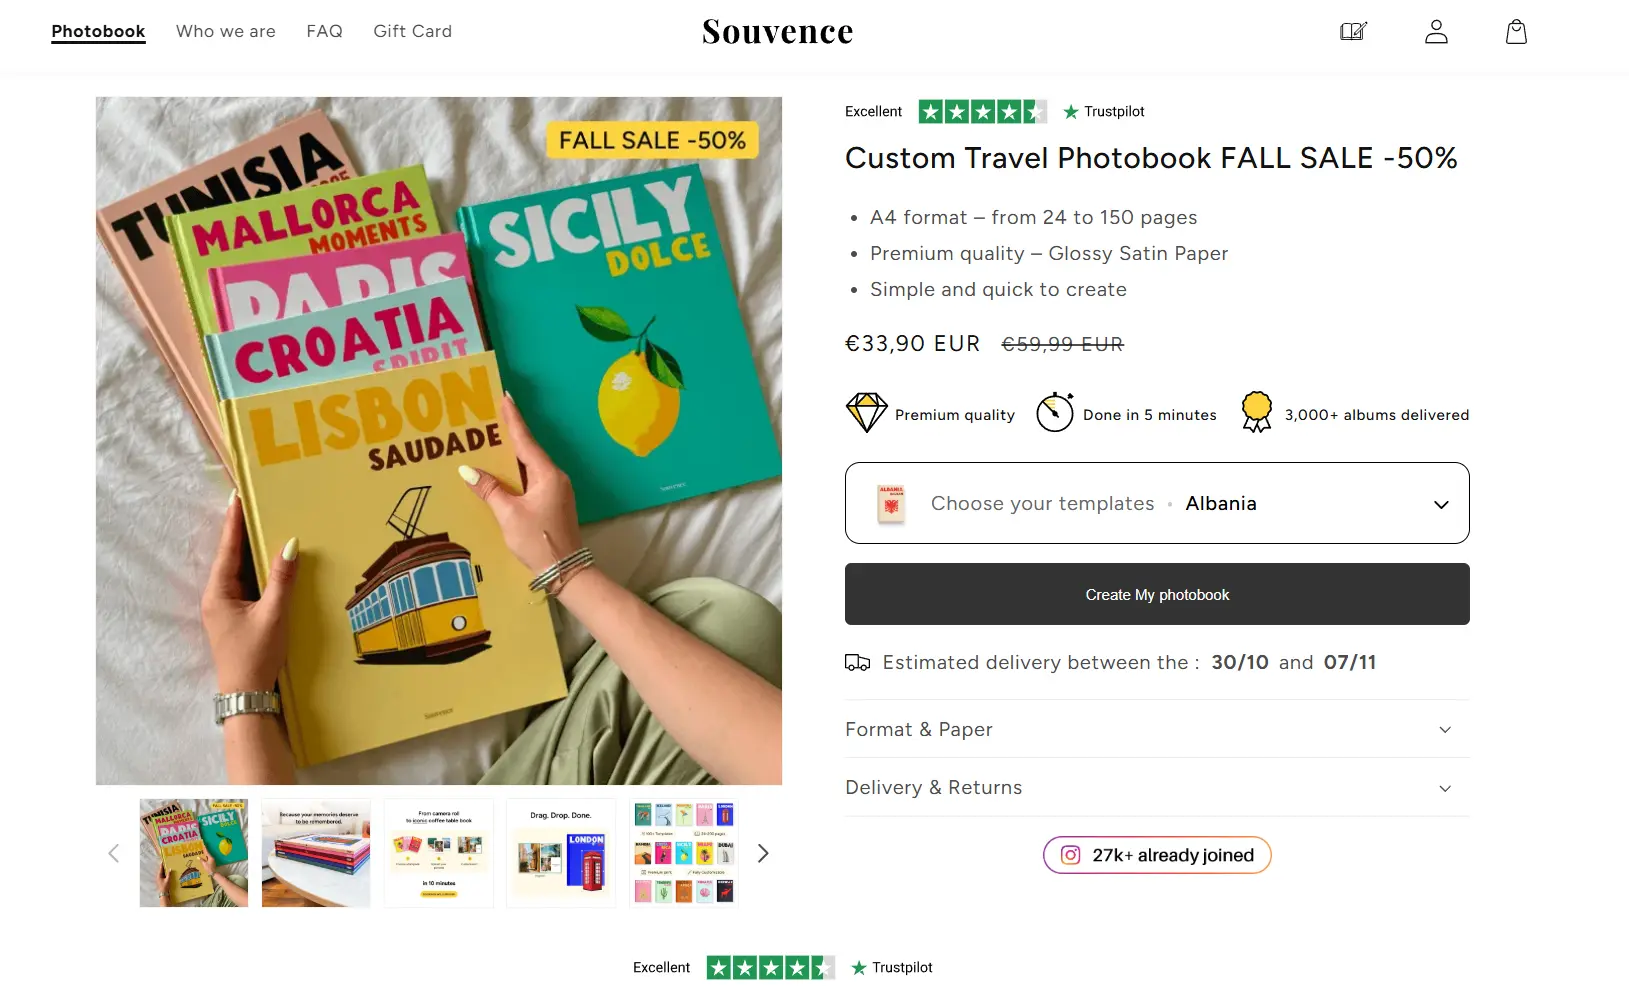Open the shopping bag
Image resolution: width=1629 pixels, height=1008 pixels.
click(x=1515, y=31)
